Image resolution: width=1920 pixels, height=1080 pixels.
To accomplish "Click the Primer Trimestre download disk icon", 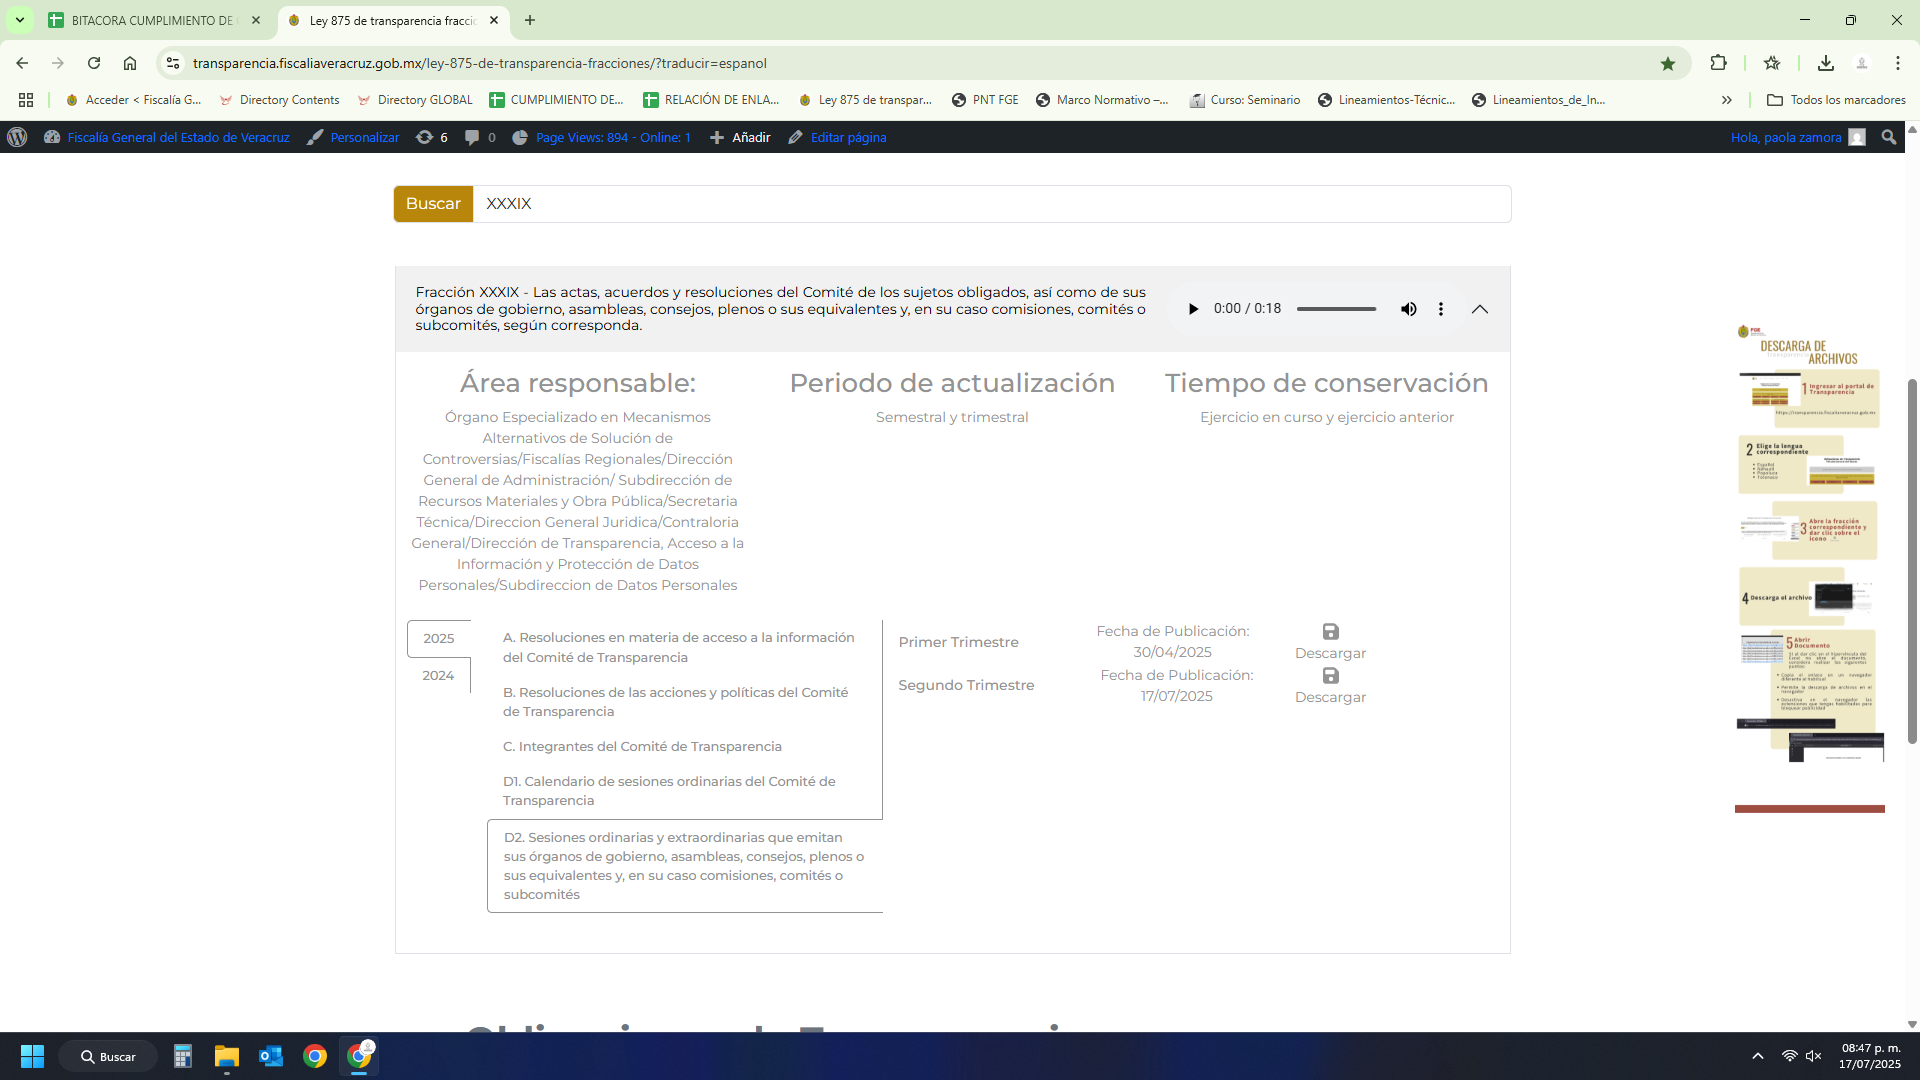I will click(x=1330, y=632).
